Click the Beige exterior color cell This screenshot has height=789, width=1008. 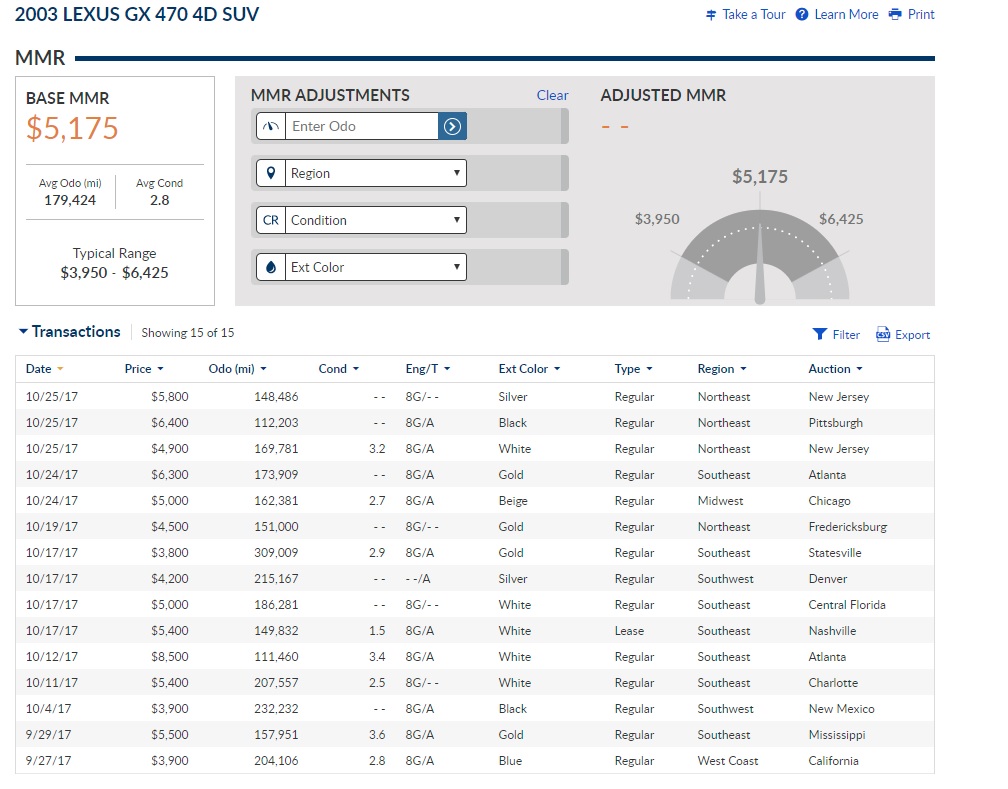pyautogui.click(x=512, y=501)
